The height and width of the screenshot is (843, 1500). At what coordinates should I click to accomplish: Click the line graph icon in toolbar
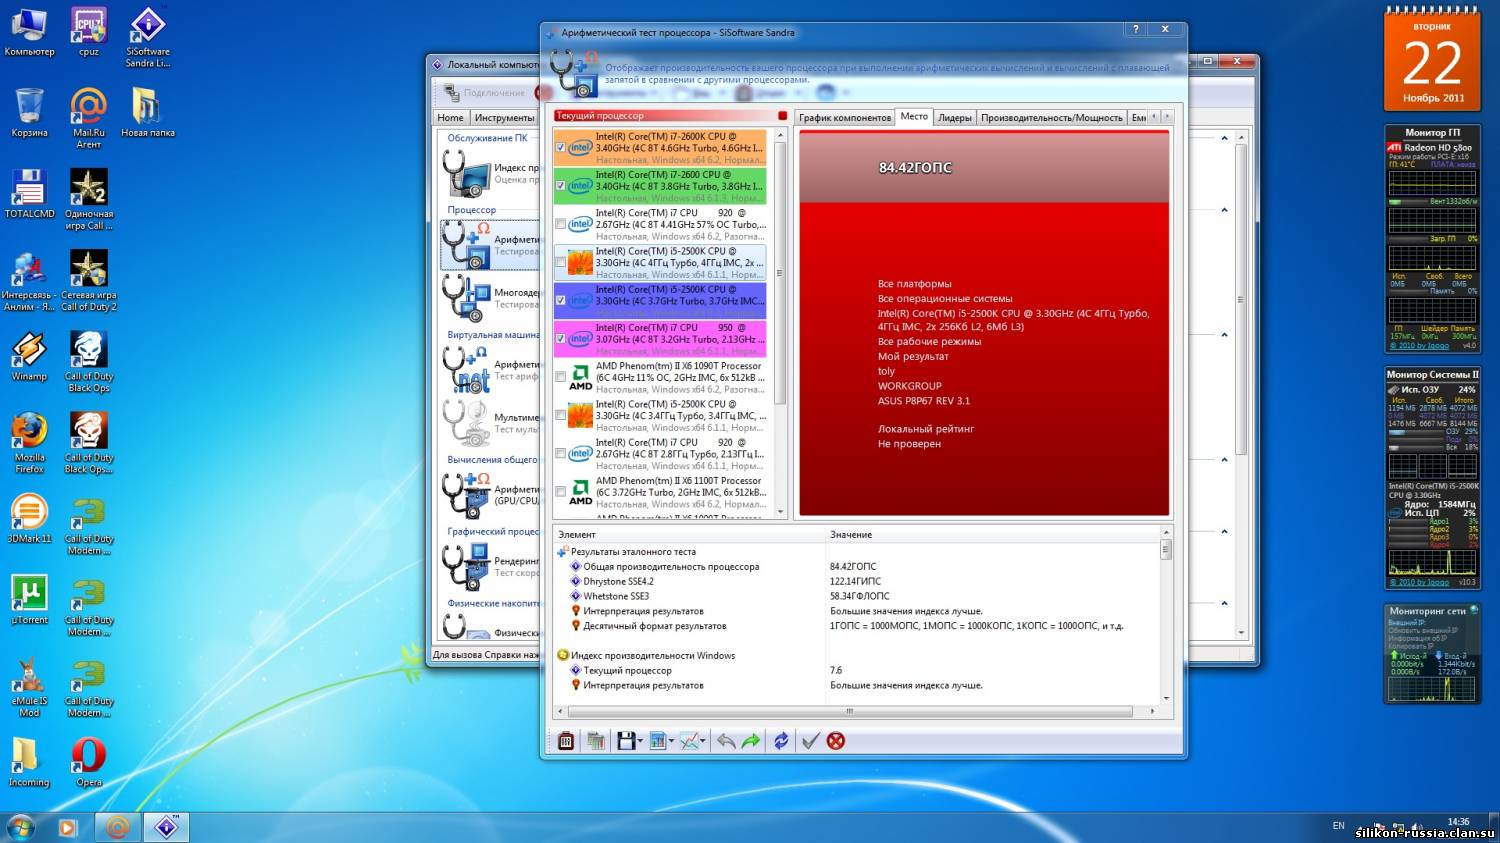point(689,741)
